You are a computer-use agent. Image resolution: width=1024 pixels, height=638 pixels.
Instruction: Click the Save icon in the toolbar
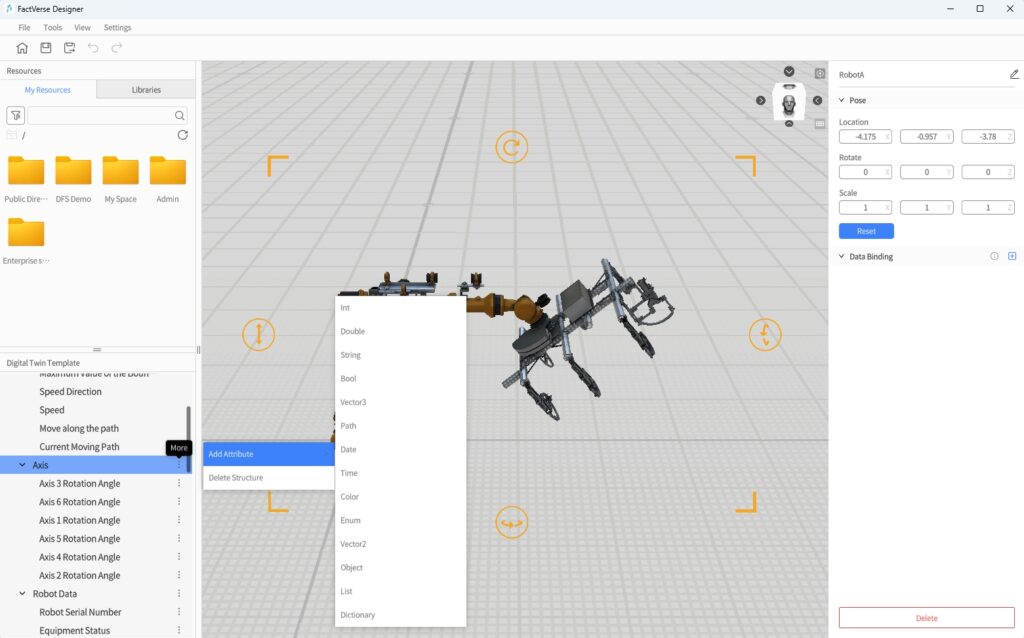pyautogui.click(x=46, y=48)
